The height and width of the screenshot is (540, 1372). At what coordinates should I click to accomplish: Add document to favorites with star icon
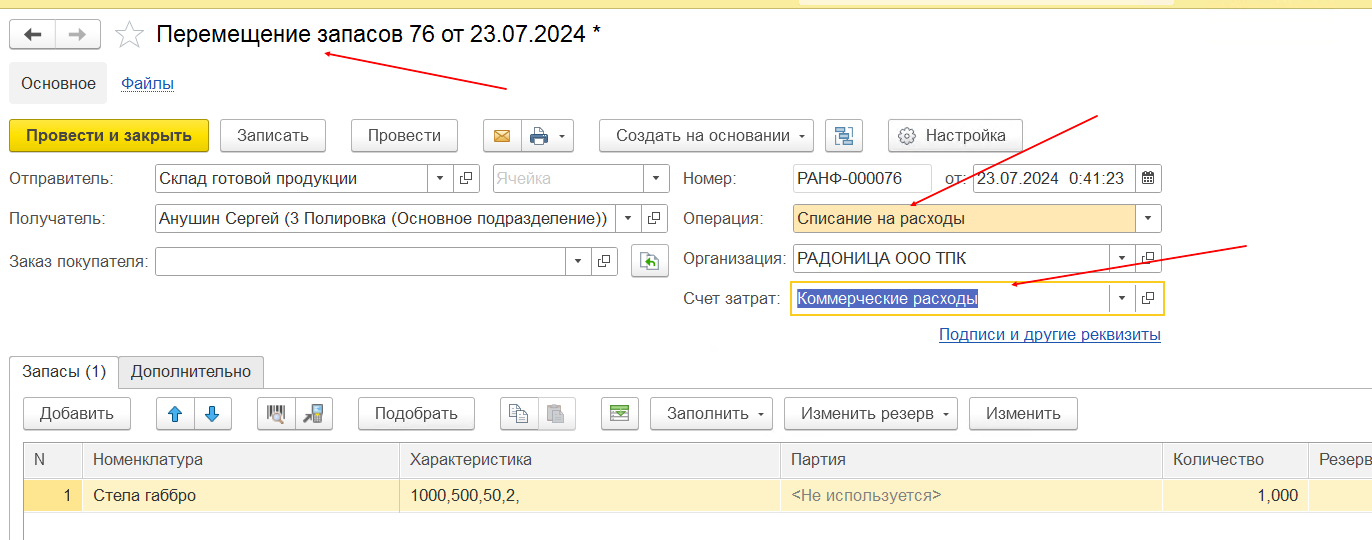(129, 35)
